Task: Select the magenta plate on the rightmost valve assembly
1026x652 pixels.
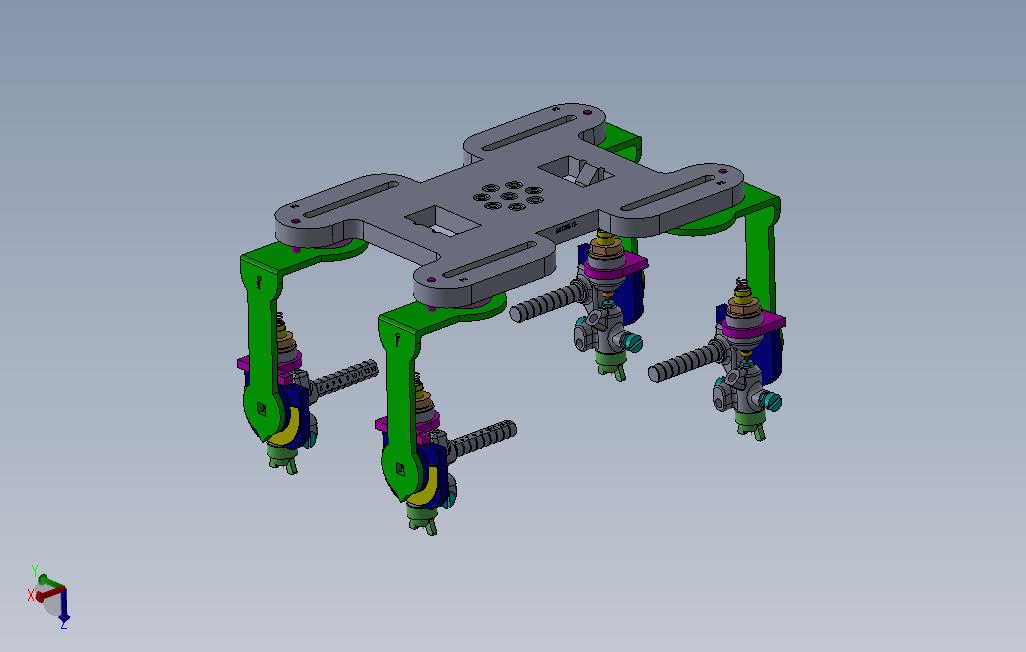Action: click(752, 323)
